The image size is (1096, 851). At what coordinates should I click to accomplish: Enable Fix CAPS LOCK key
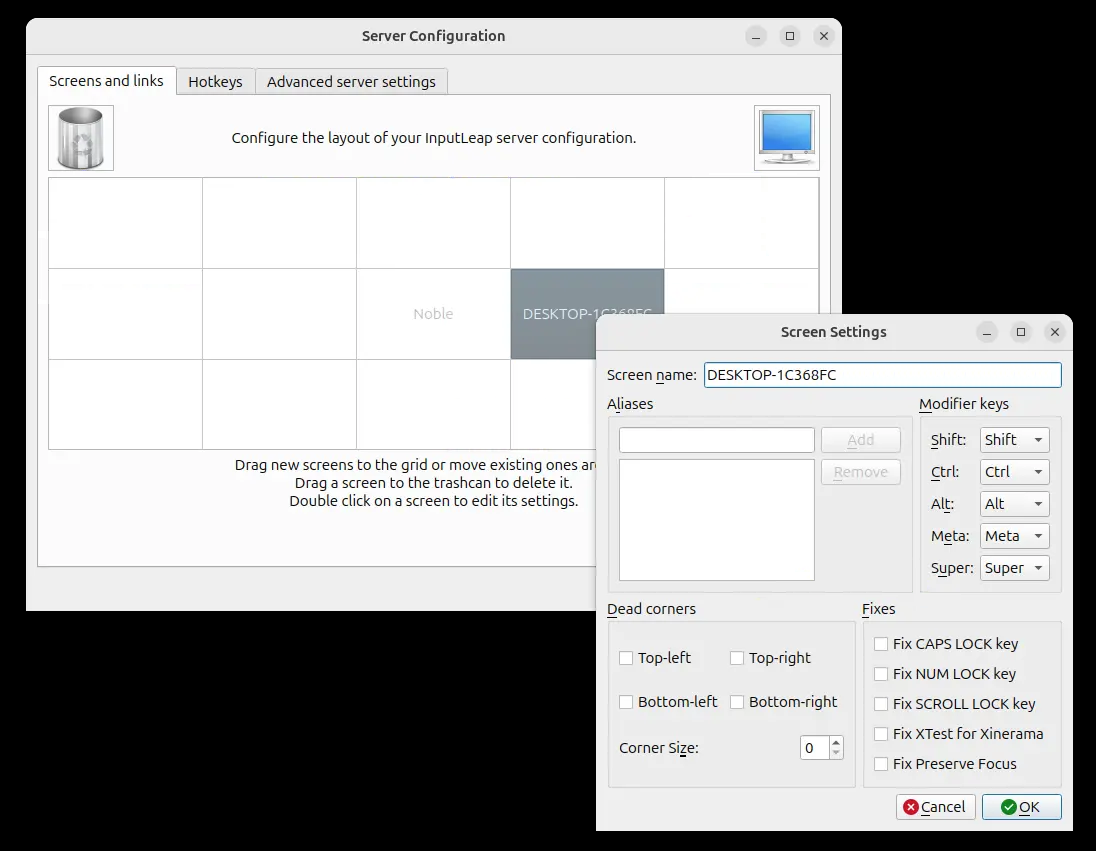[x=881, y=644]
